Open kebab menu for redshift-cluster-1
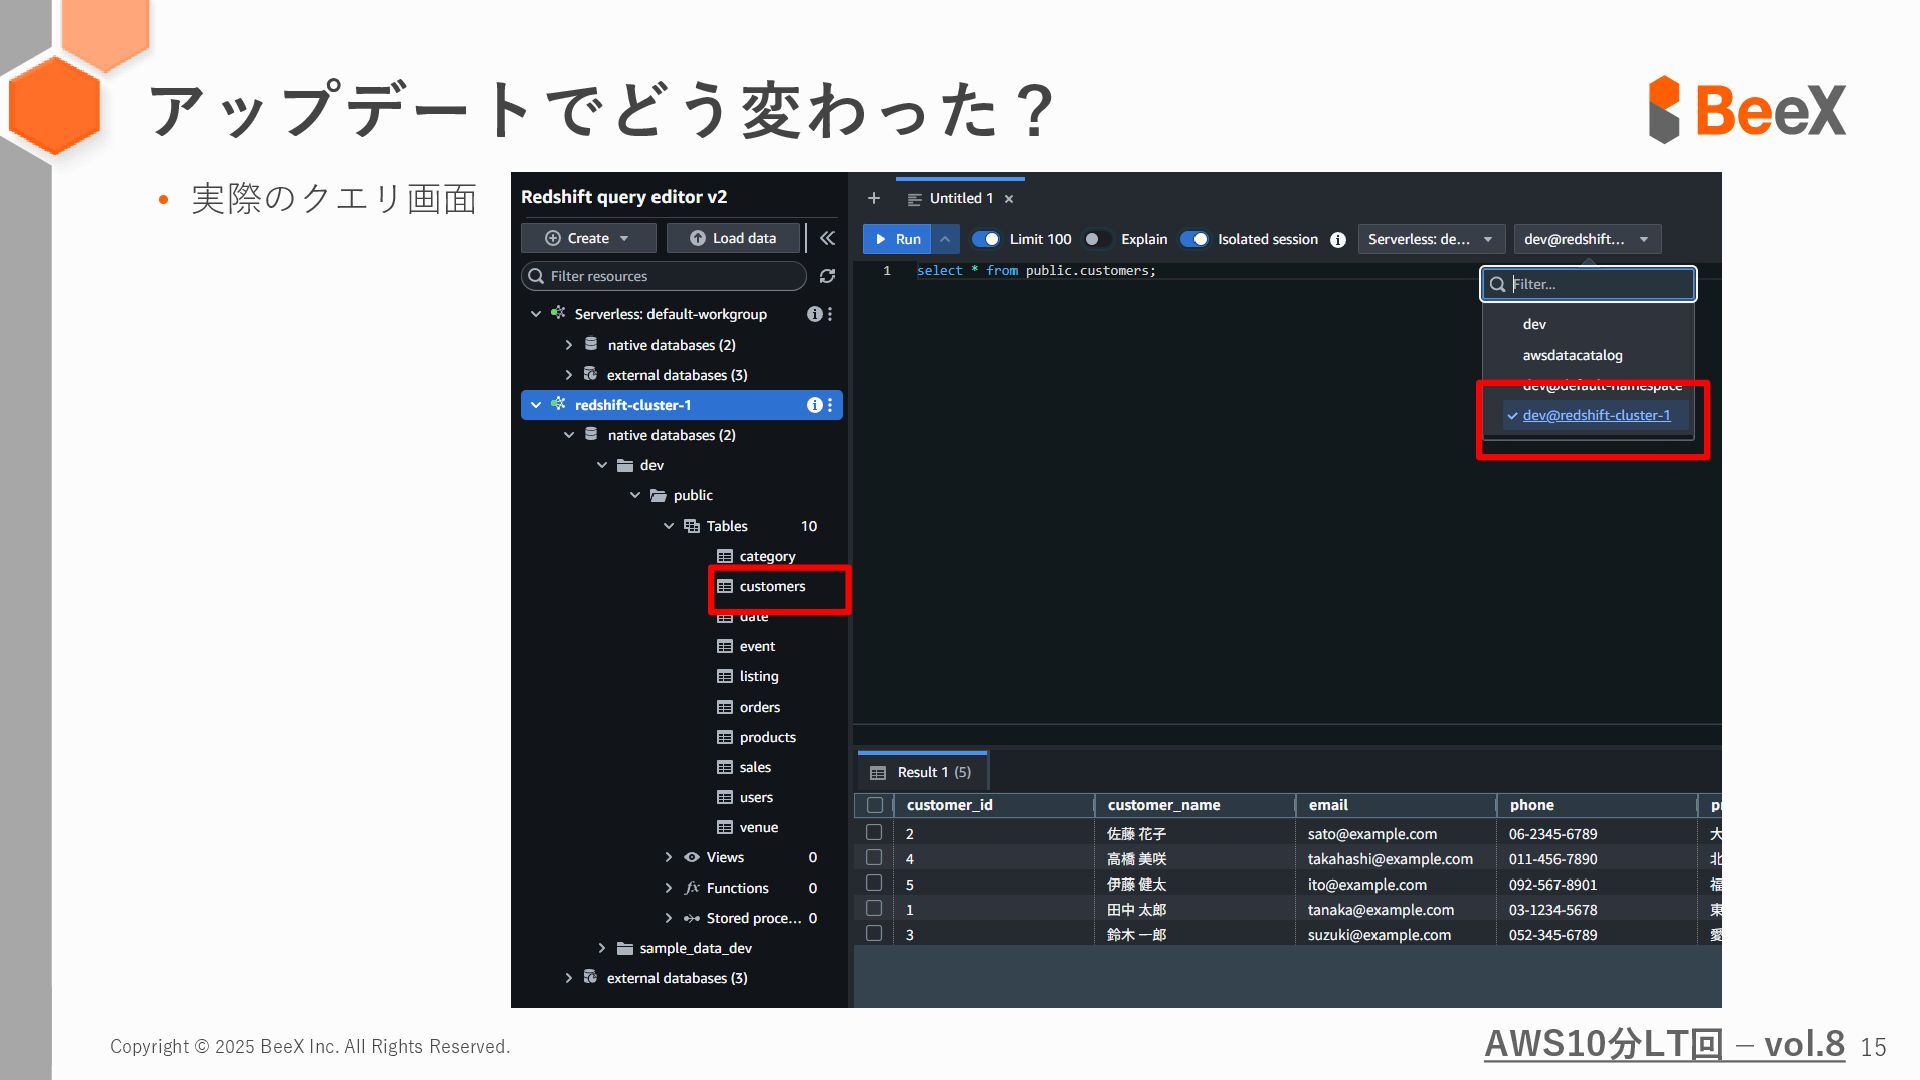 click(x=830, y=405)
